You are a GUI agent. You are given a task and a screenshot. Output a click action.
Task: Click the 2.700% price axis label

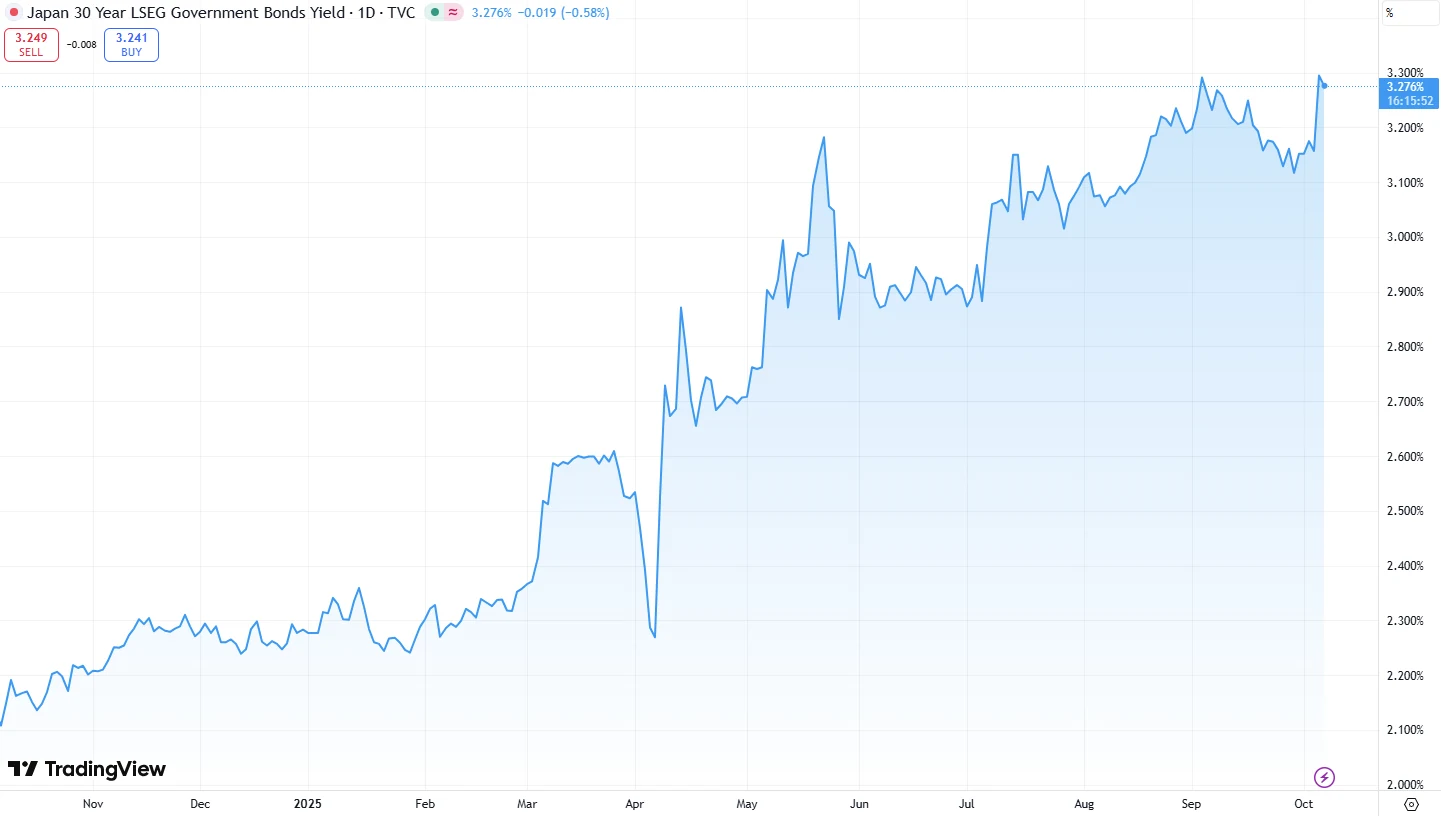coord(1406,402)
